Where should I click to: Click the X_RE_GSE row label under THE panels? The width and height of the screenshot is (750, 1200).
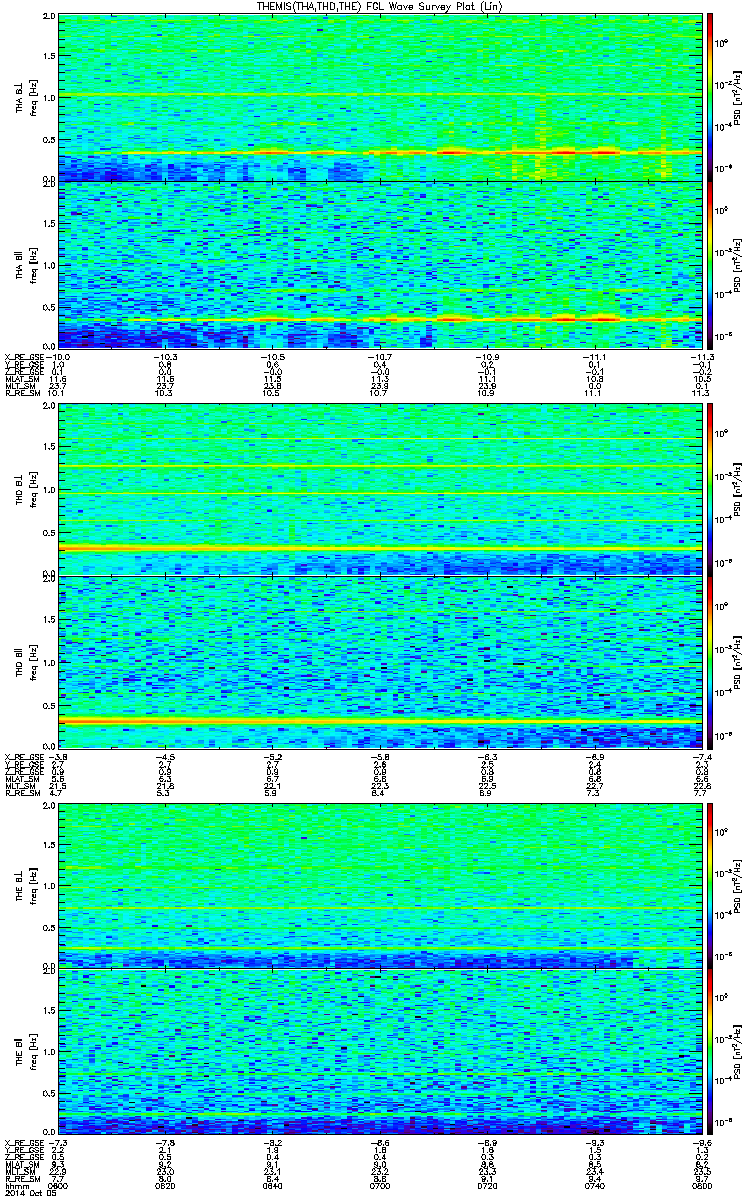26,1143
